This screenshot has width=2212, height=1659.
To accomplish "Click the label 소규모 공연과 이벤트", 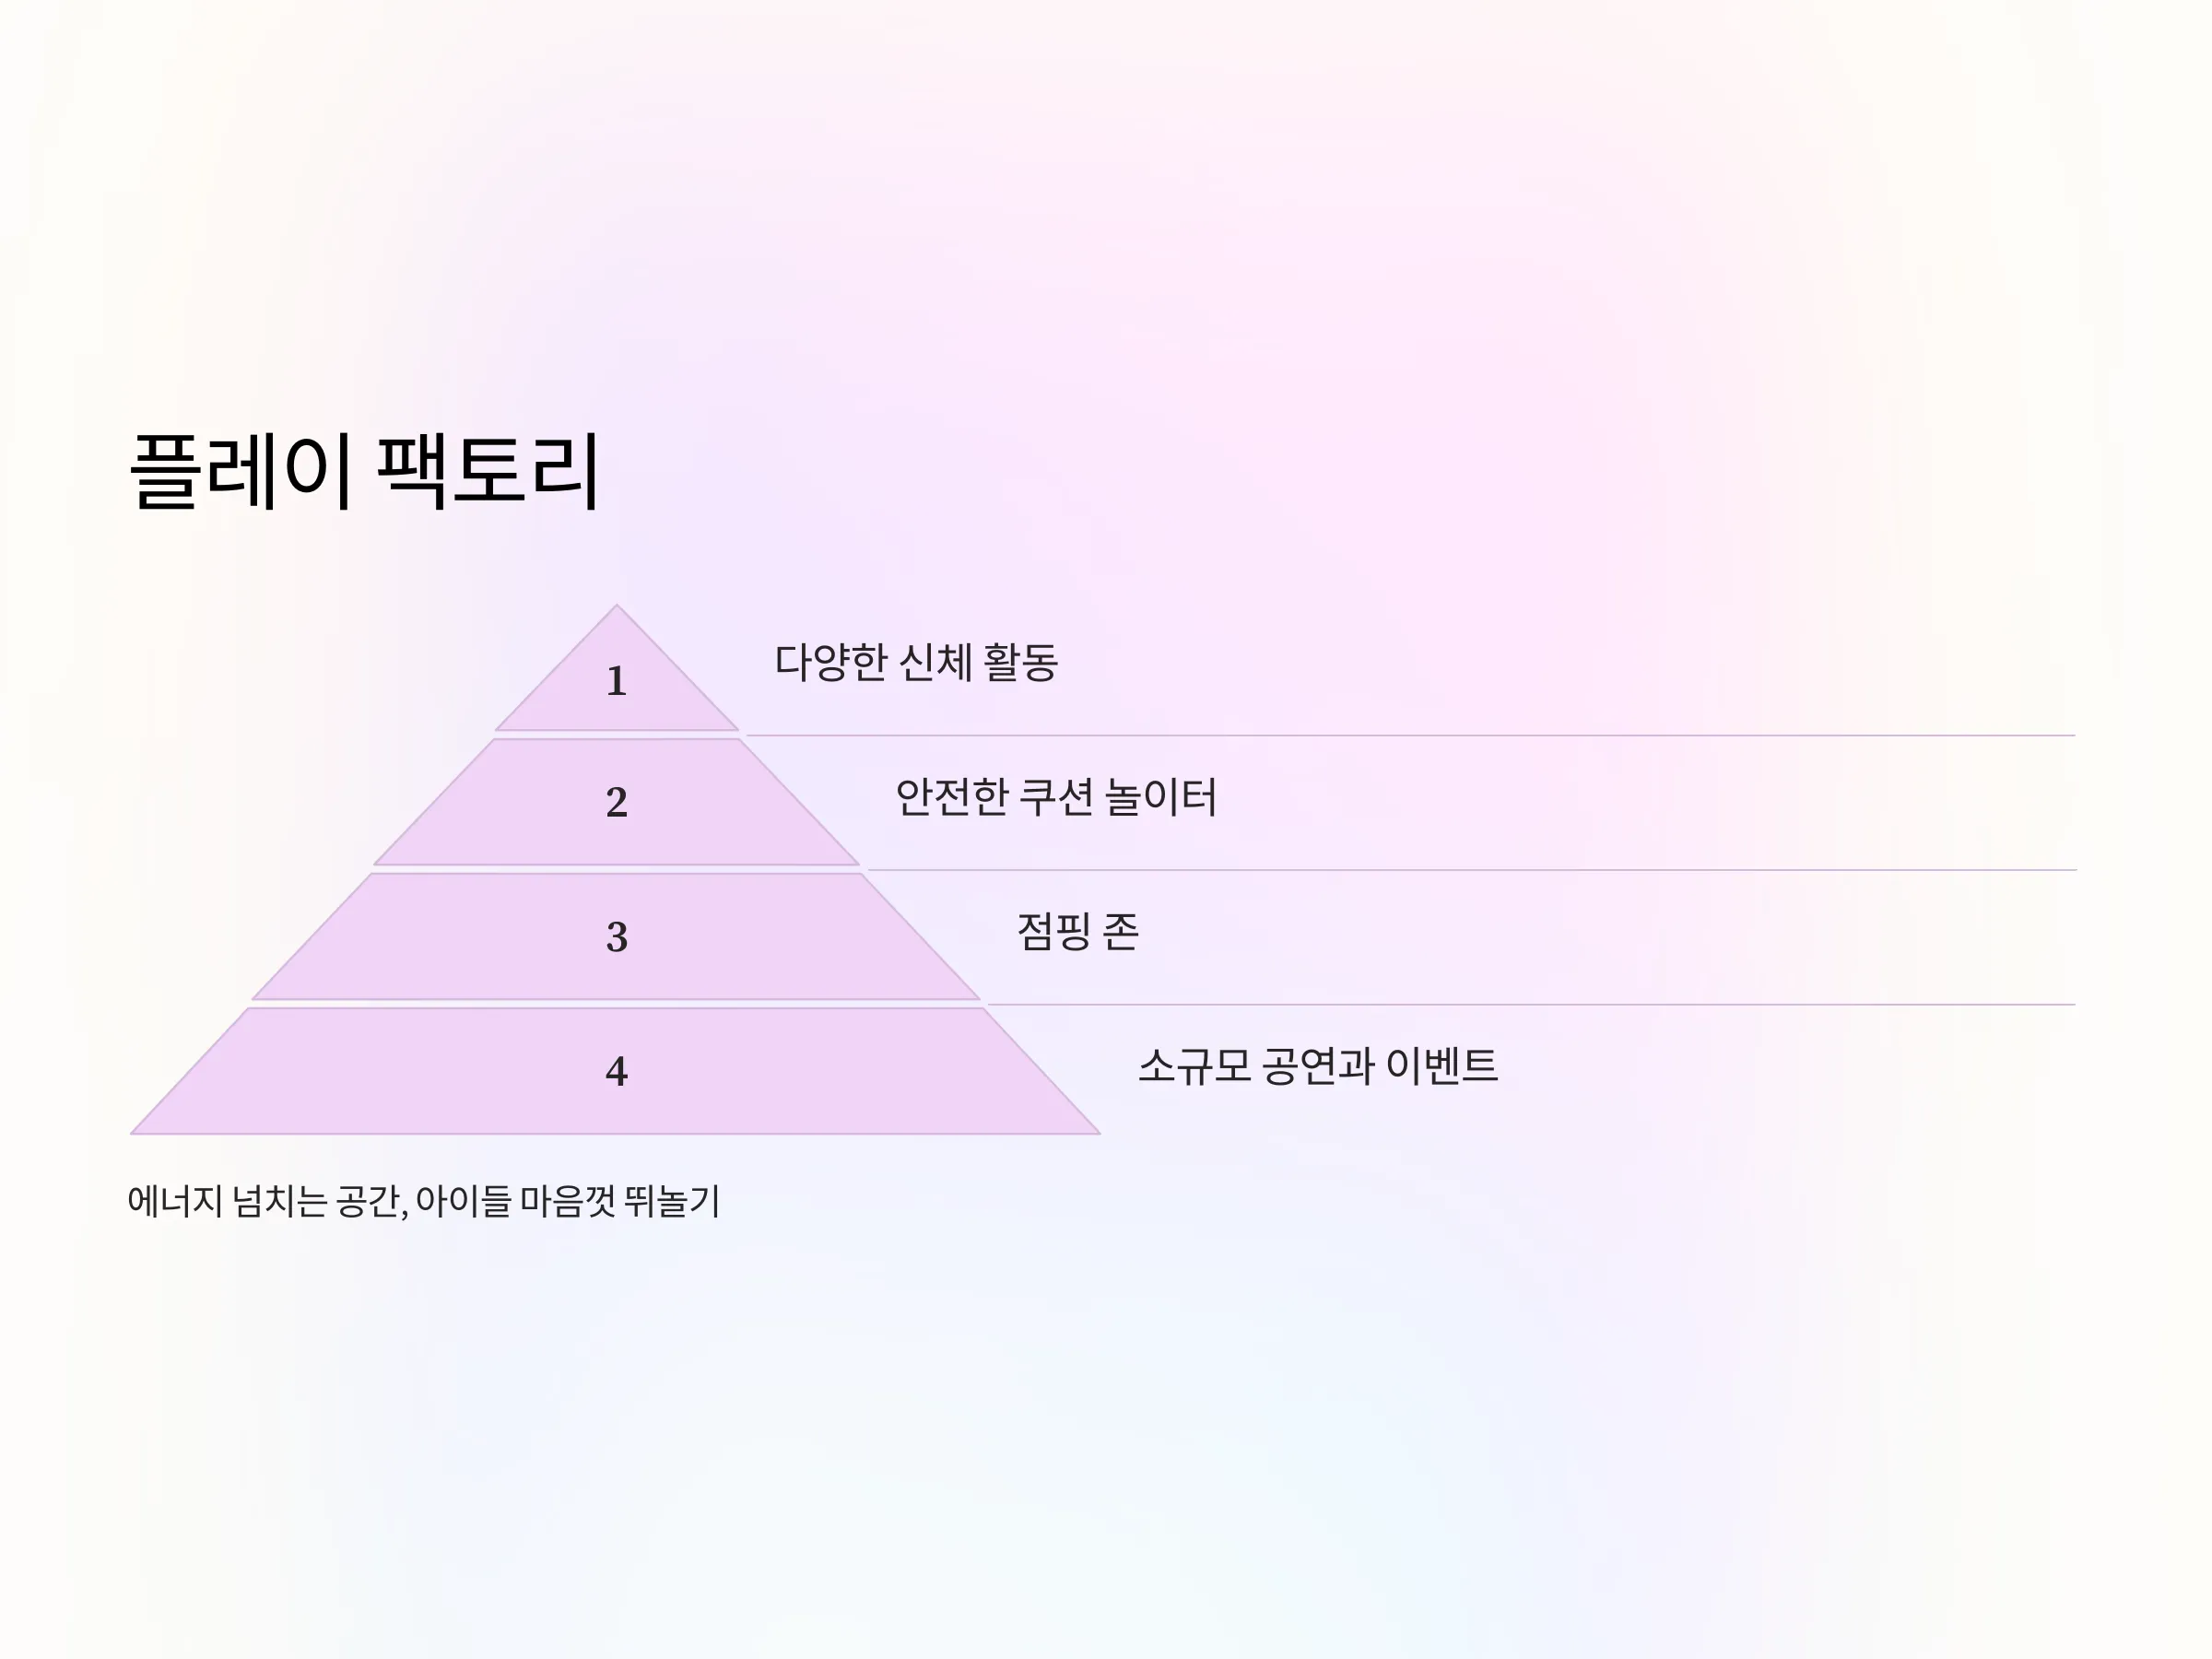I will coord(1318,1066).
